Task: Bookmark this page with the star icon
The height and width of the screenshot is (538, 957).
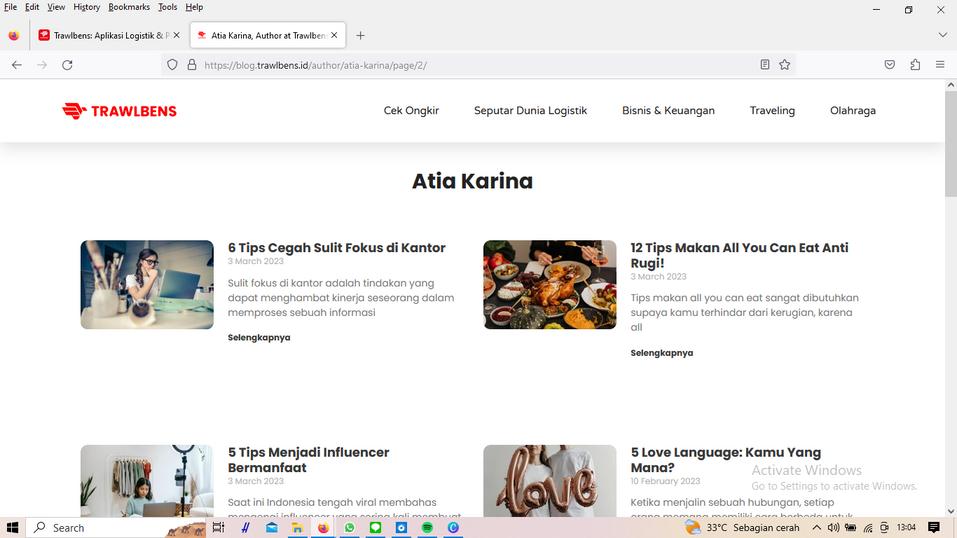Action: (x=785, y=65)
